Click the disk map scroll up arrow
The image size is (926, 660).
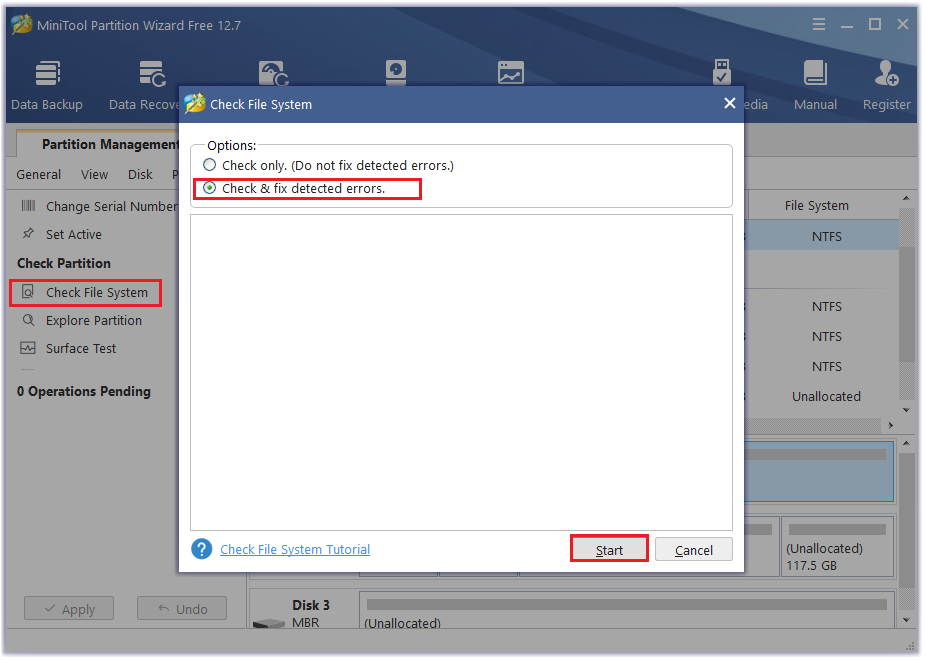[907, 443]
